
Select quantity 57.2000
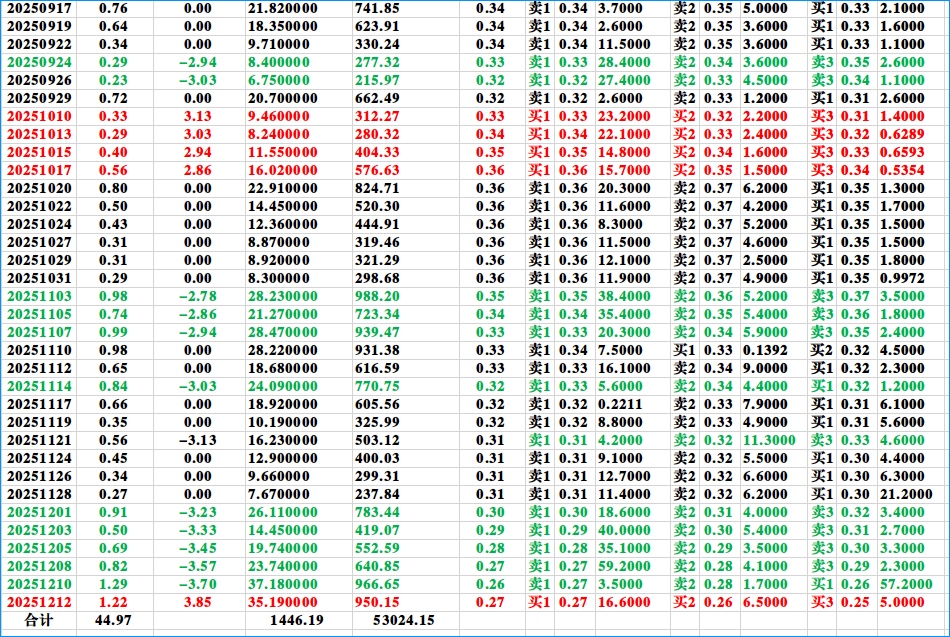pos(906,585)
